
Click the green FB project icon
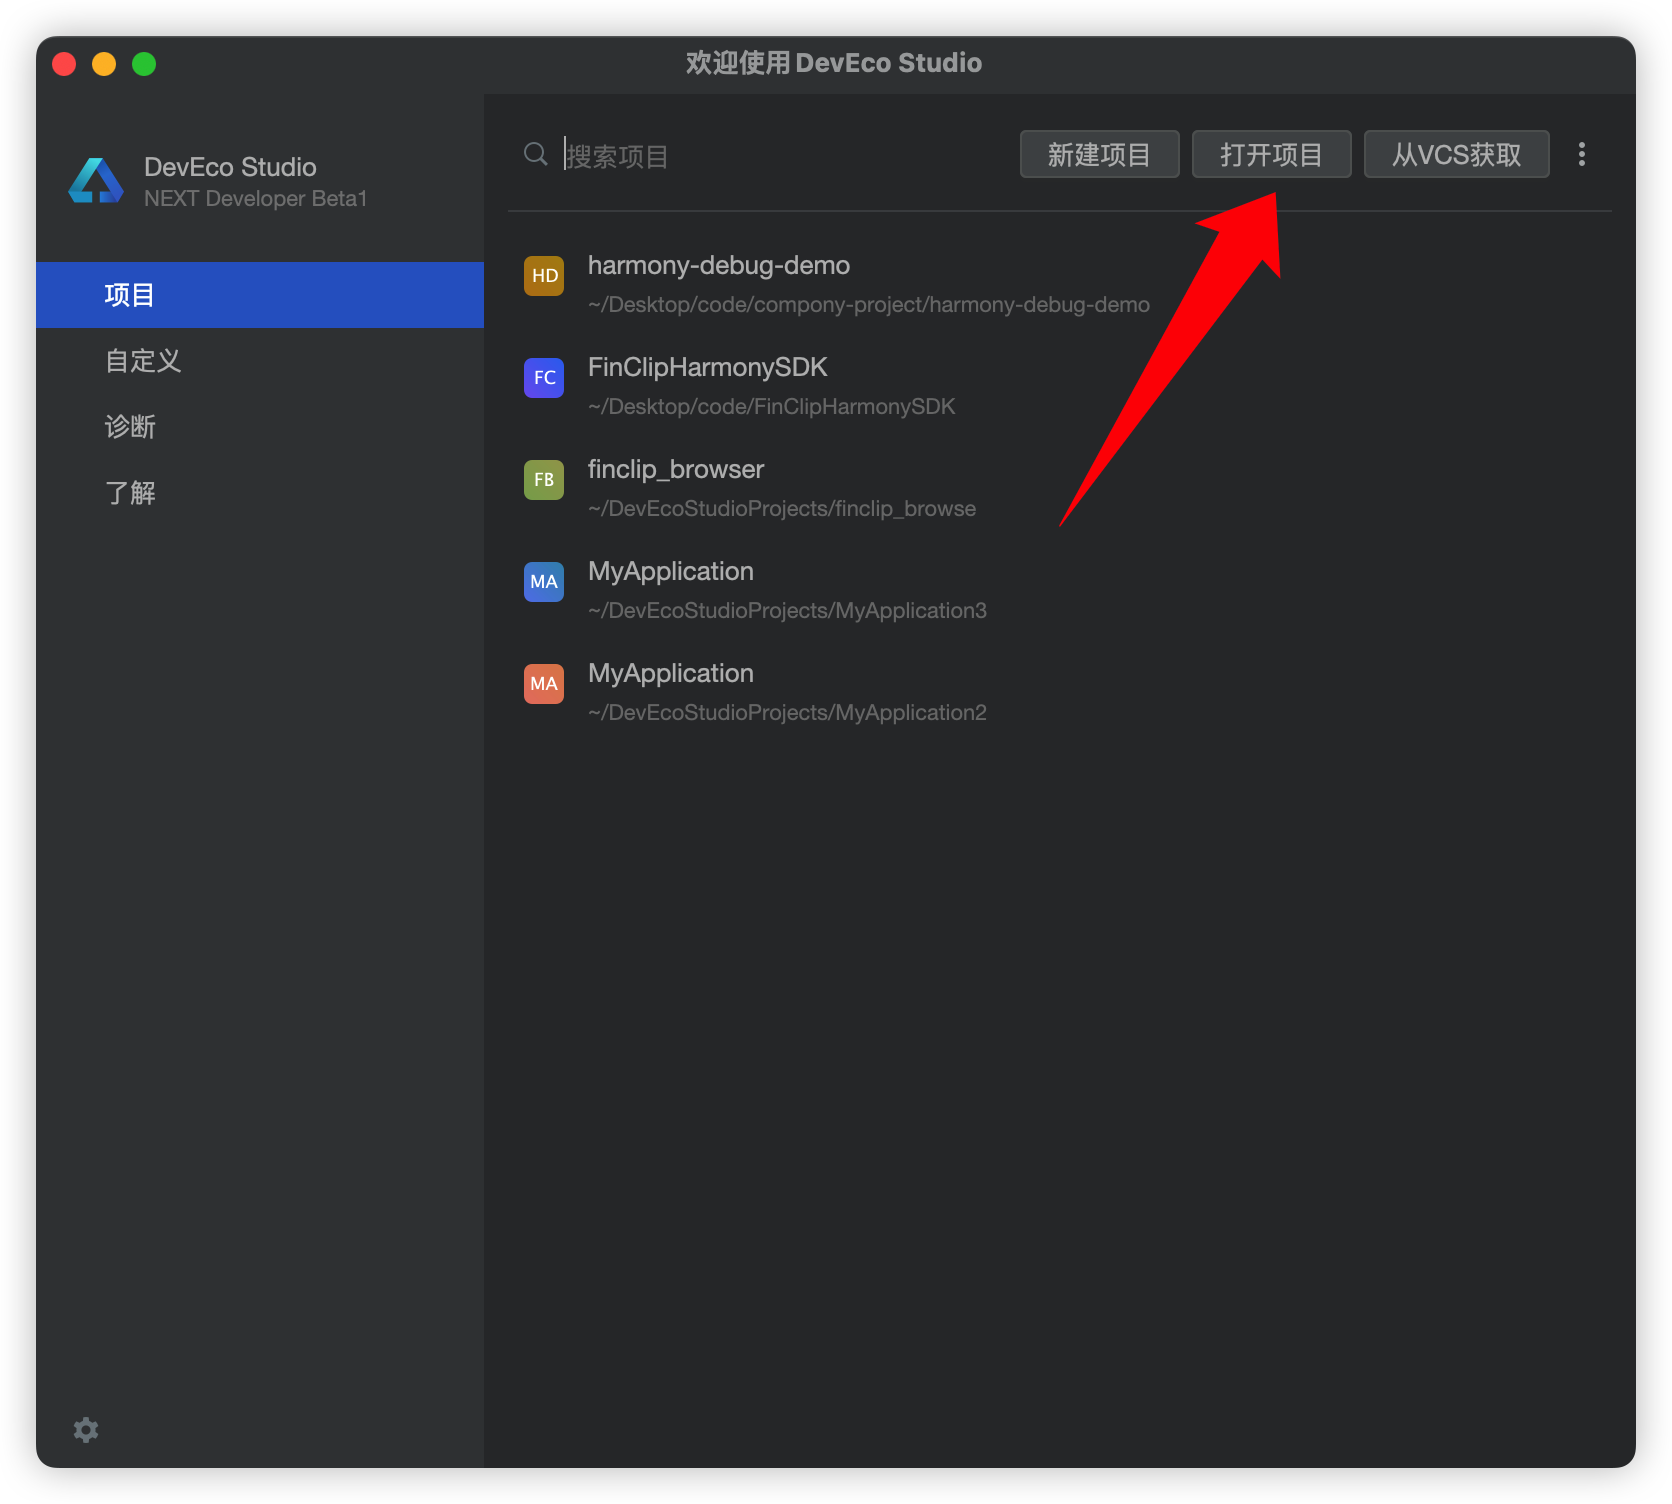click(x=544, y=480)
